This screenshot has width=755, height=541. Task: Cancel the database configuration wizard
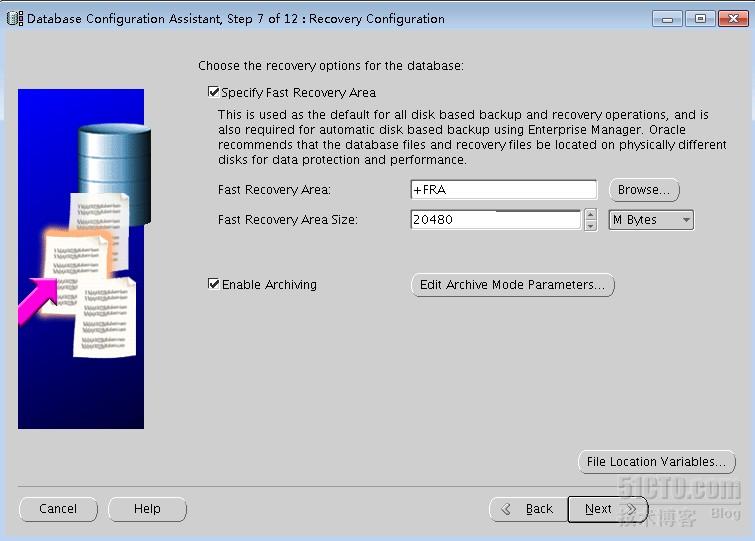click(58, 509)
